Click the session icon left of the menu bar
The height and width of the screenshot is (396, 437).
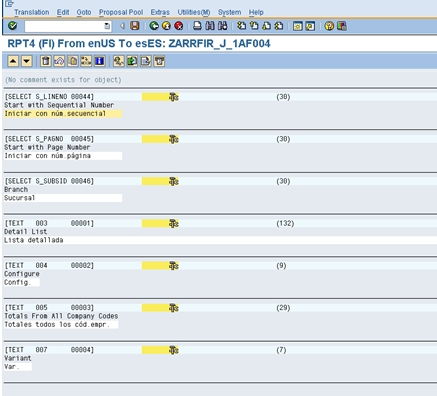click(9, 4)
